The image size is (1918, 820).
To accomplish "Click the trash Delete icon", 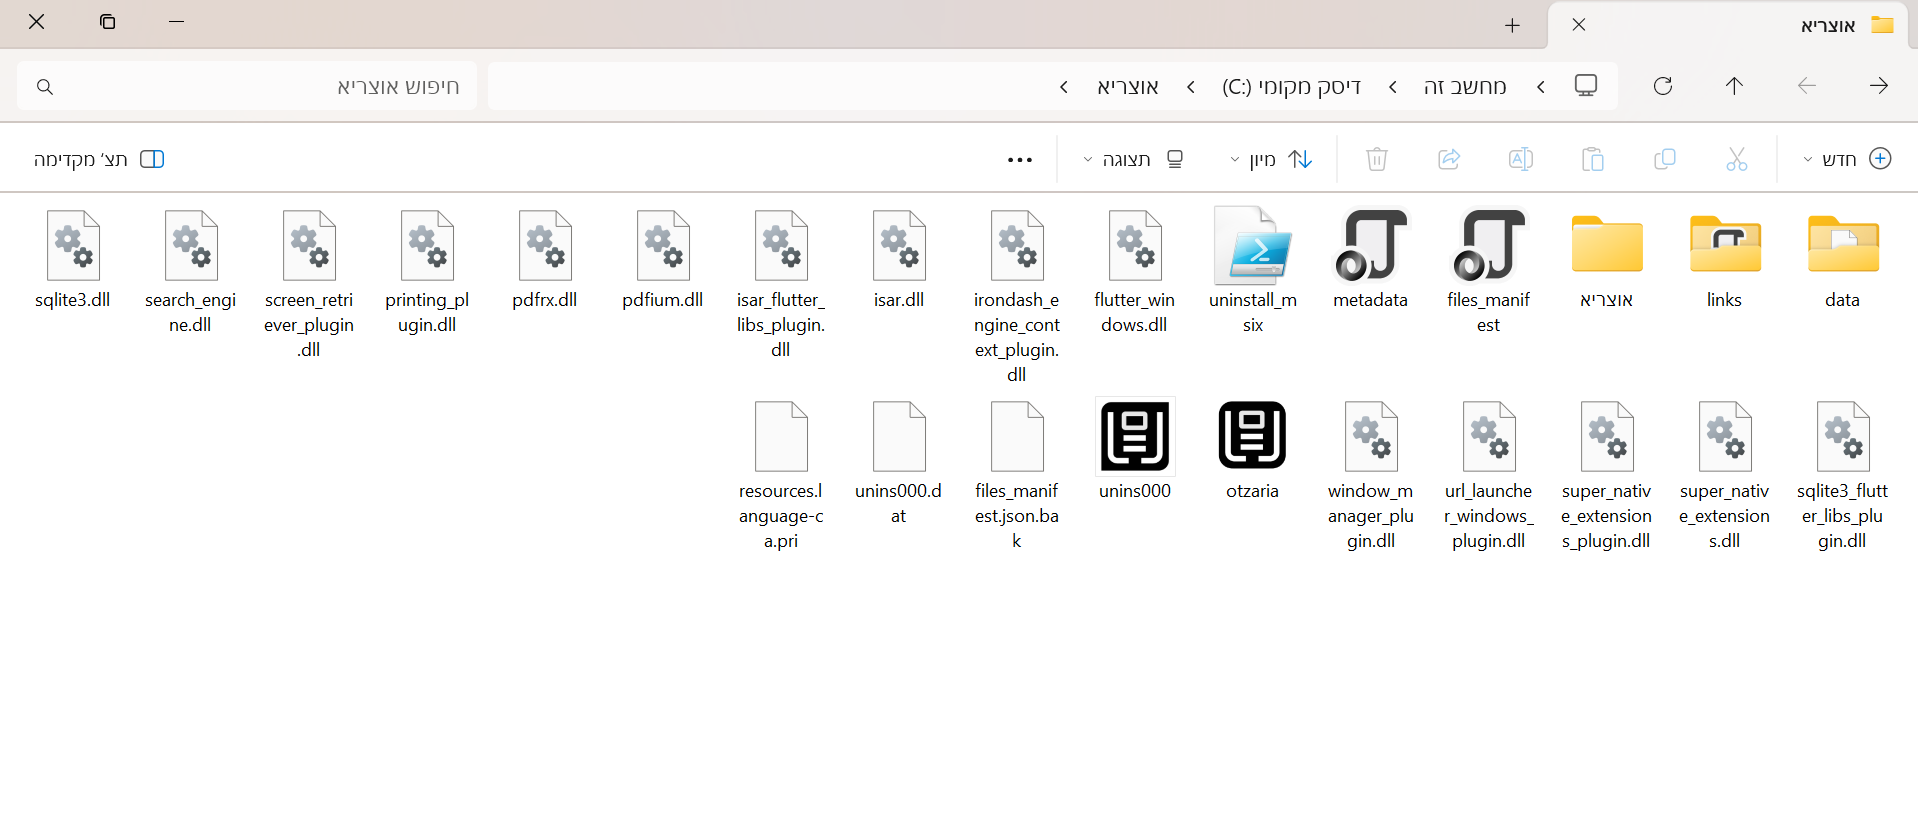I will coord(1376,159).
